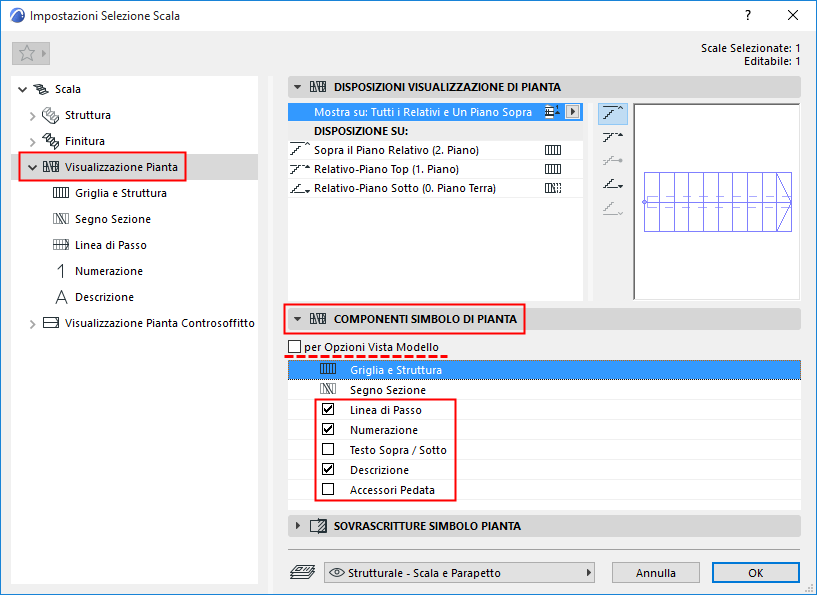Open Segno Sezione settings page
The width and height of the screenshot is (817, 595).
113,219
